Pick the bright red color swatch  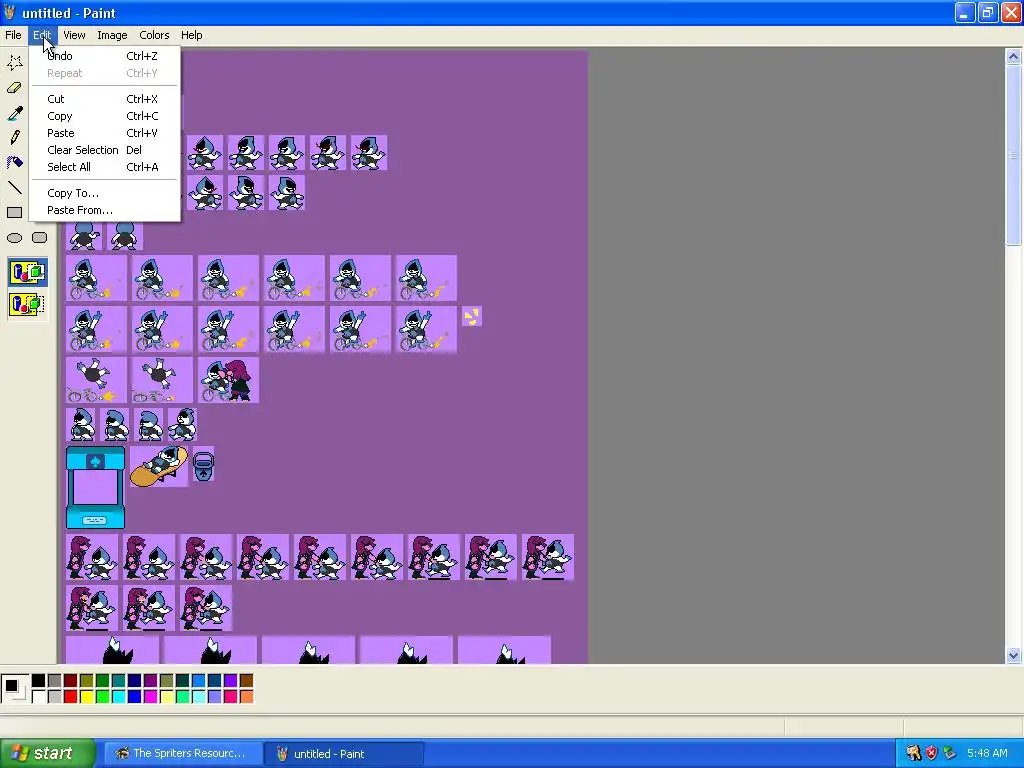(71, 697)
